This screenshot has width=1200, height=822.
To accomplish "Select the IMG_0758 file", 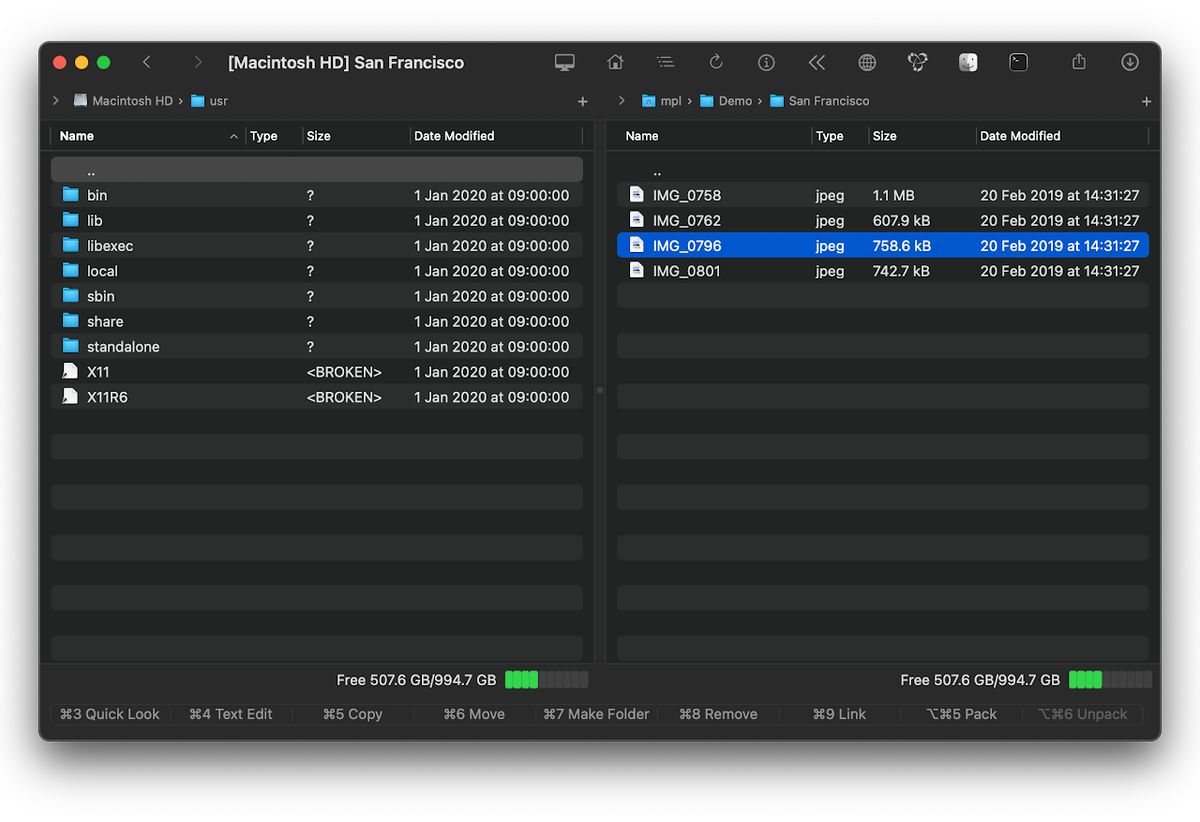I will (883, 195).
